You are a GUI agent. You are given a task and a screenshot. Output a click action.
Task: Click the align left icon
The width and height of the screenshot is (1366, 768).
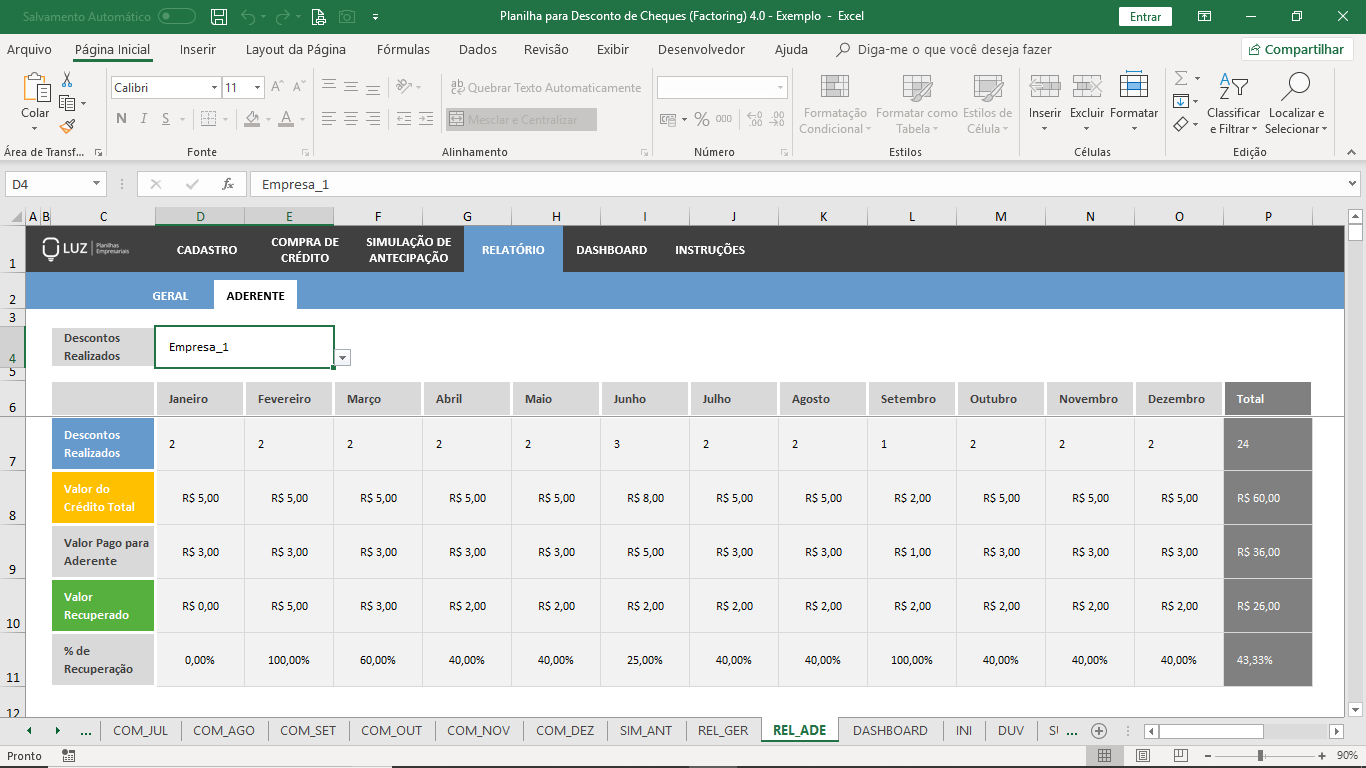(328, 119)
